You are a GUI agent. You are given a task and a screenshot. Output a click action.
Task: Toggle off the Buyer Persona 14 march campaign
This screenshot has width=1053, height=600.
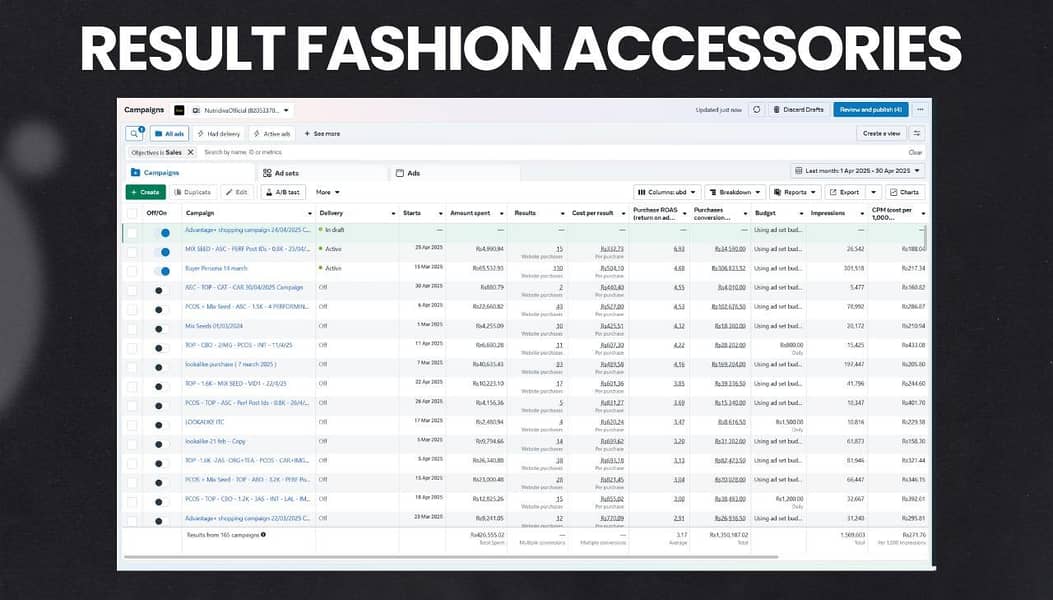coord(161,269)
